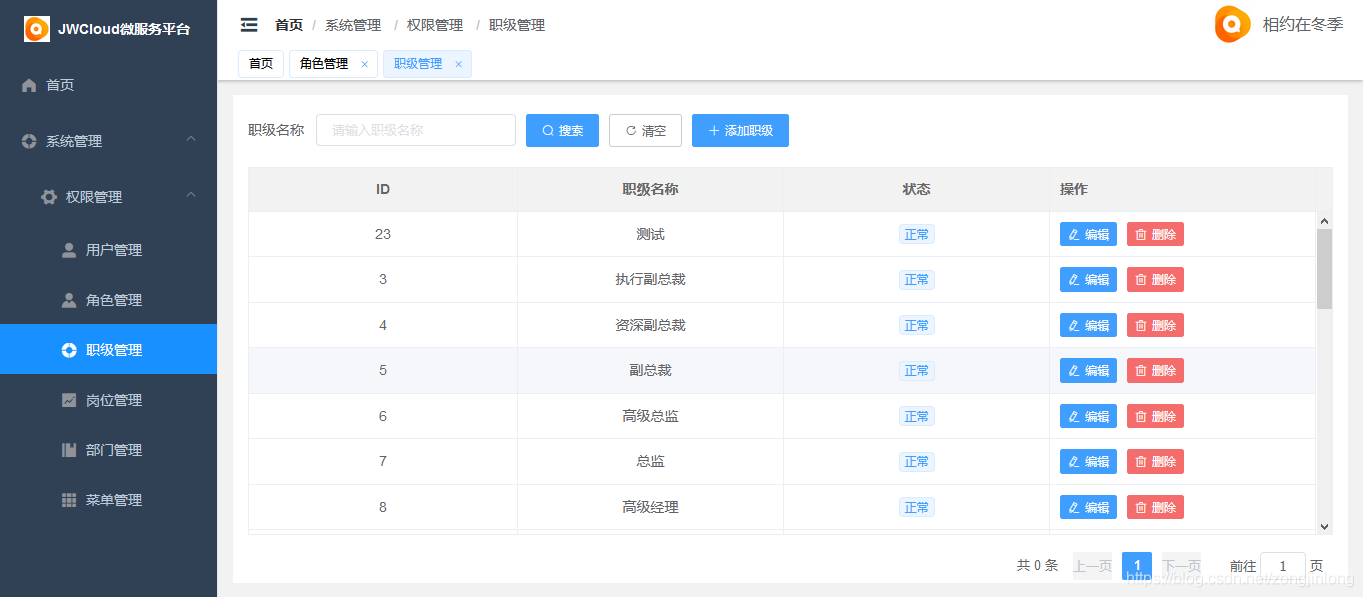This screenshot has height=597, width=1363.
Task: Click the table's vertical scrollbar thumb
Action: click(x=1324, y=269)
